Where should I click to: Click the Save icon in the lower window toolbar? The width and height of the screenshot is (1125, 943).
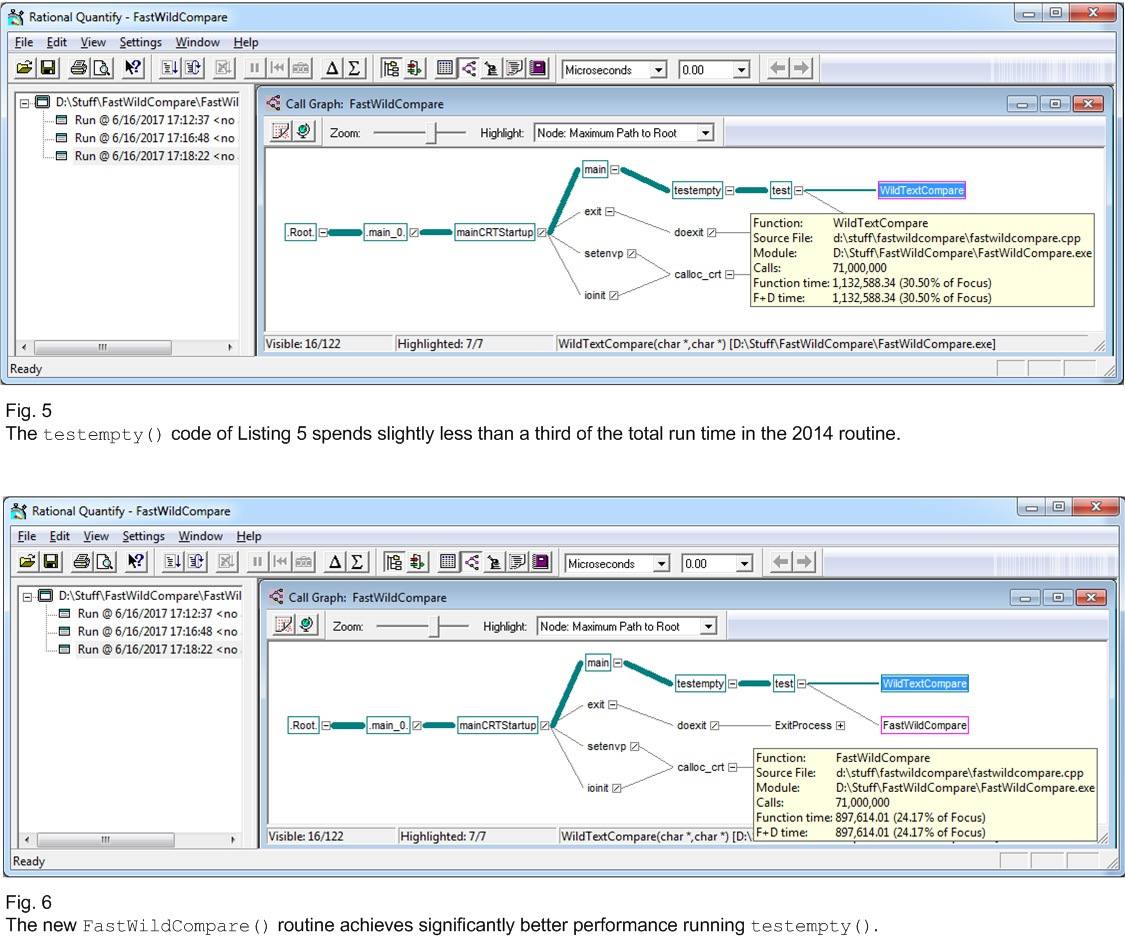[x=50, y=564]
